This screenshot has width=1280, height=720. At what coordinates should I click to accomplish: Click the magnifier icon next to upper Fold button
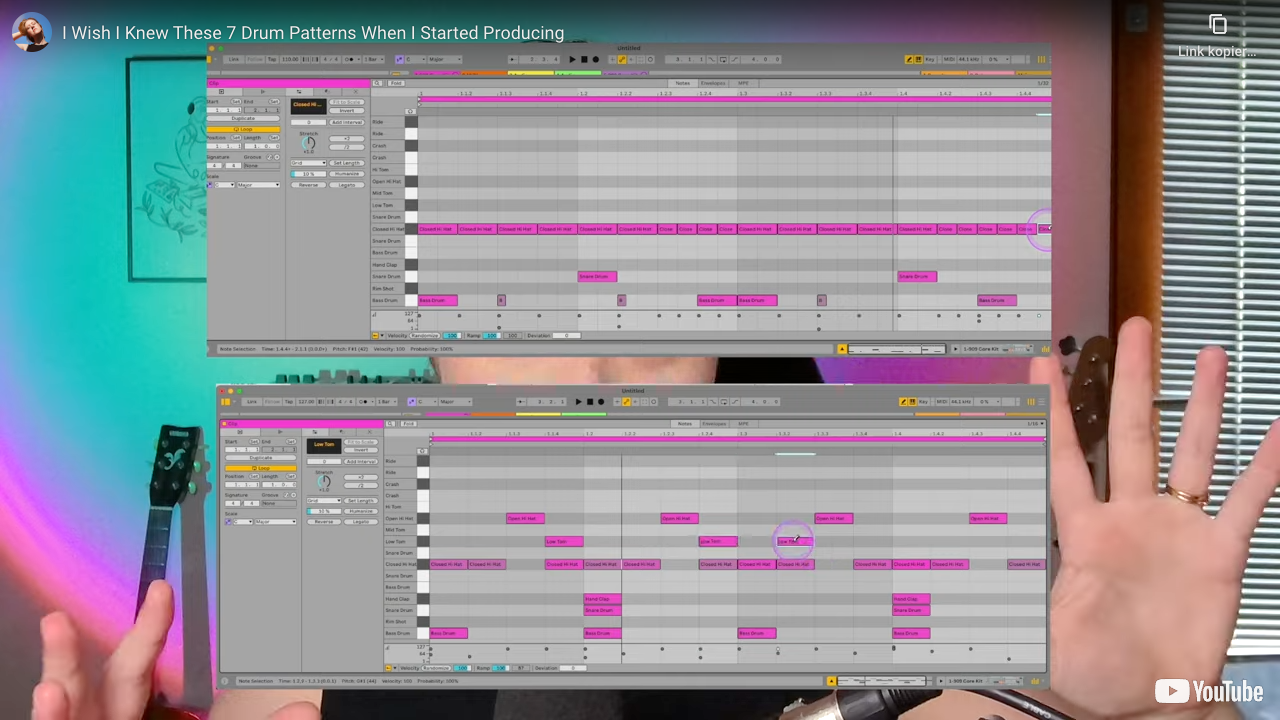(x=377, y=83)
